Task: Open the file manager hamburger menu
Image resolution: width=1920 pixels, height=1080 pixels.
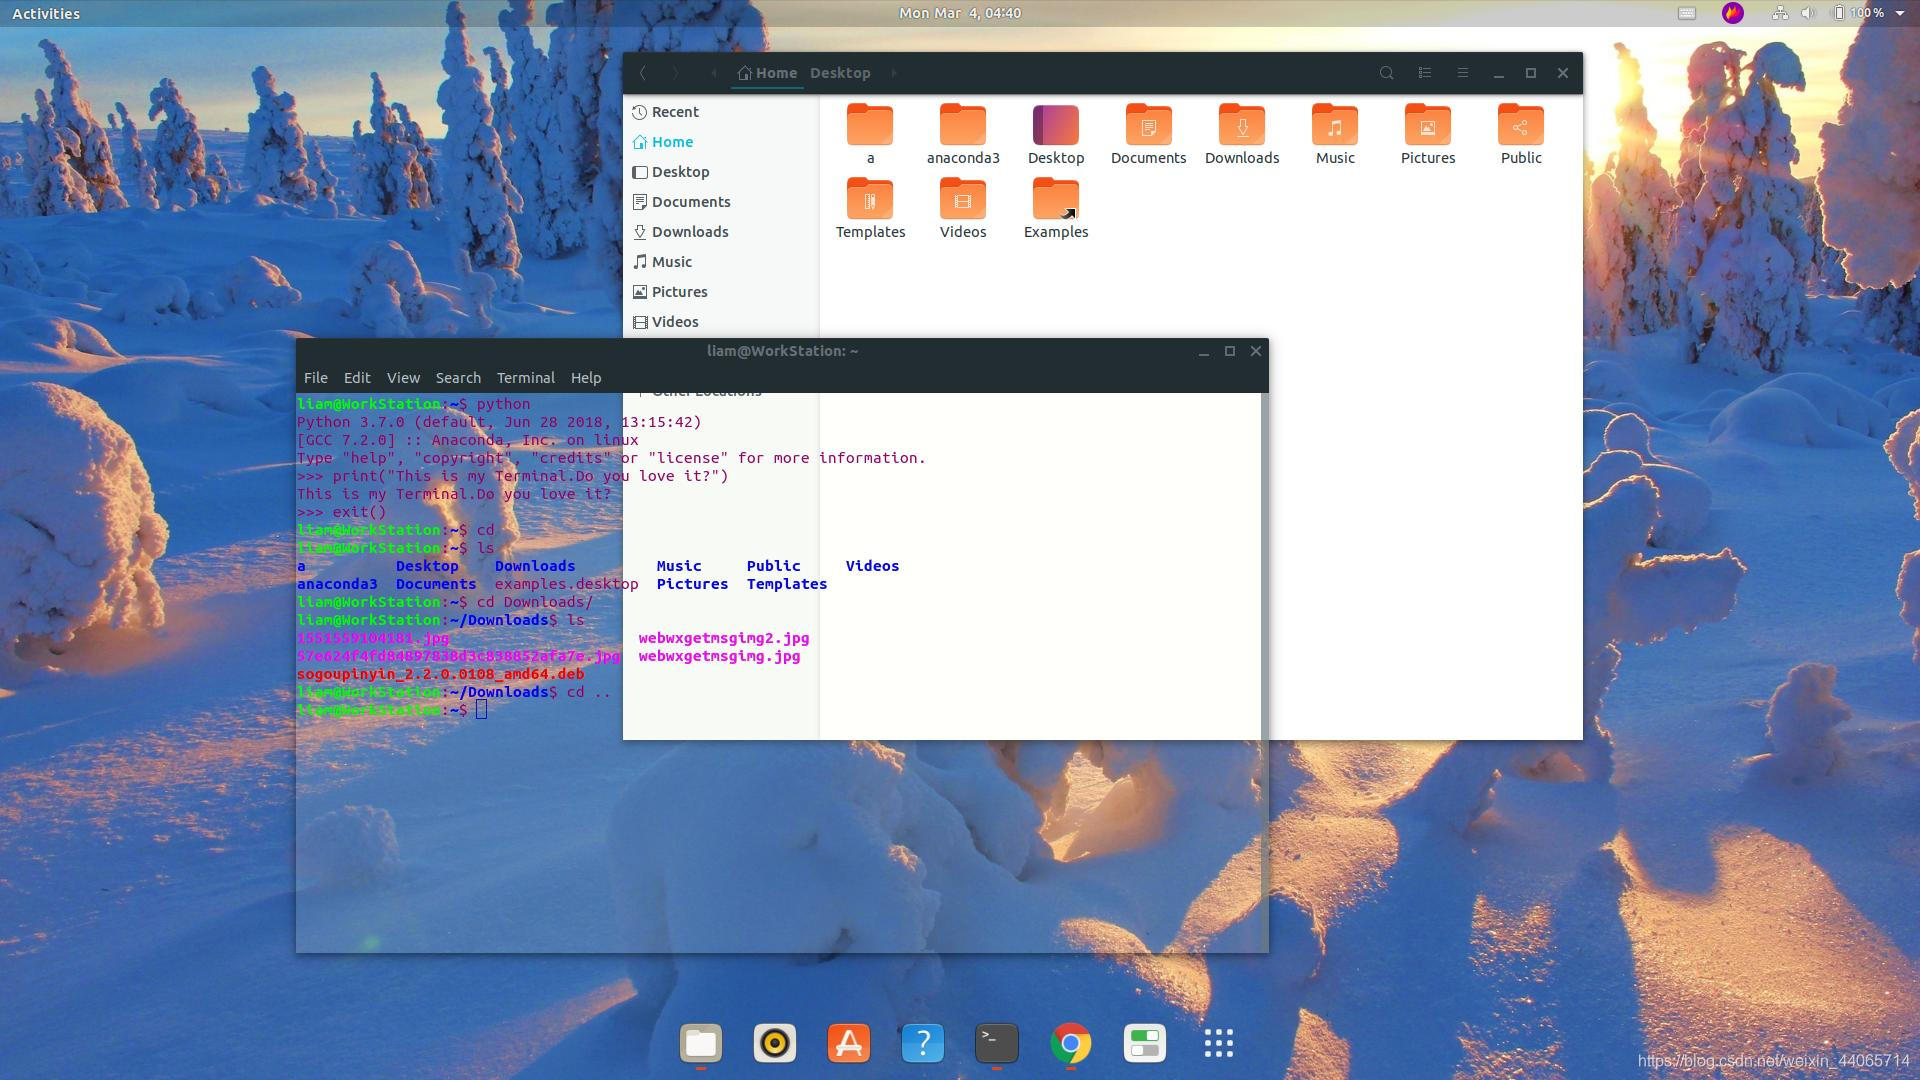Action: 1462,73
